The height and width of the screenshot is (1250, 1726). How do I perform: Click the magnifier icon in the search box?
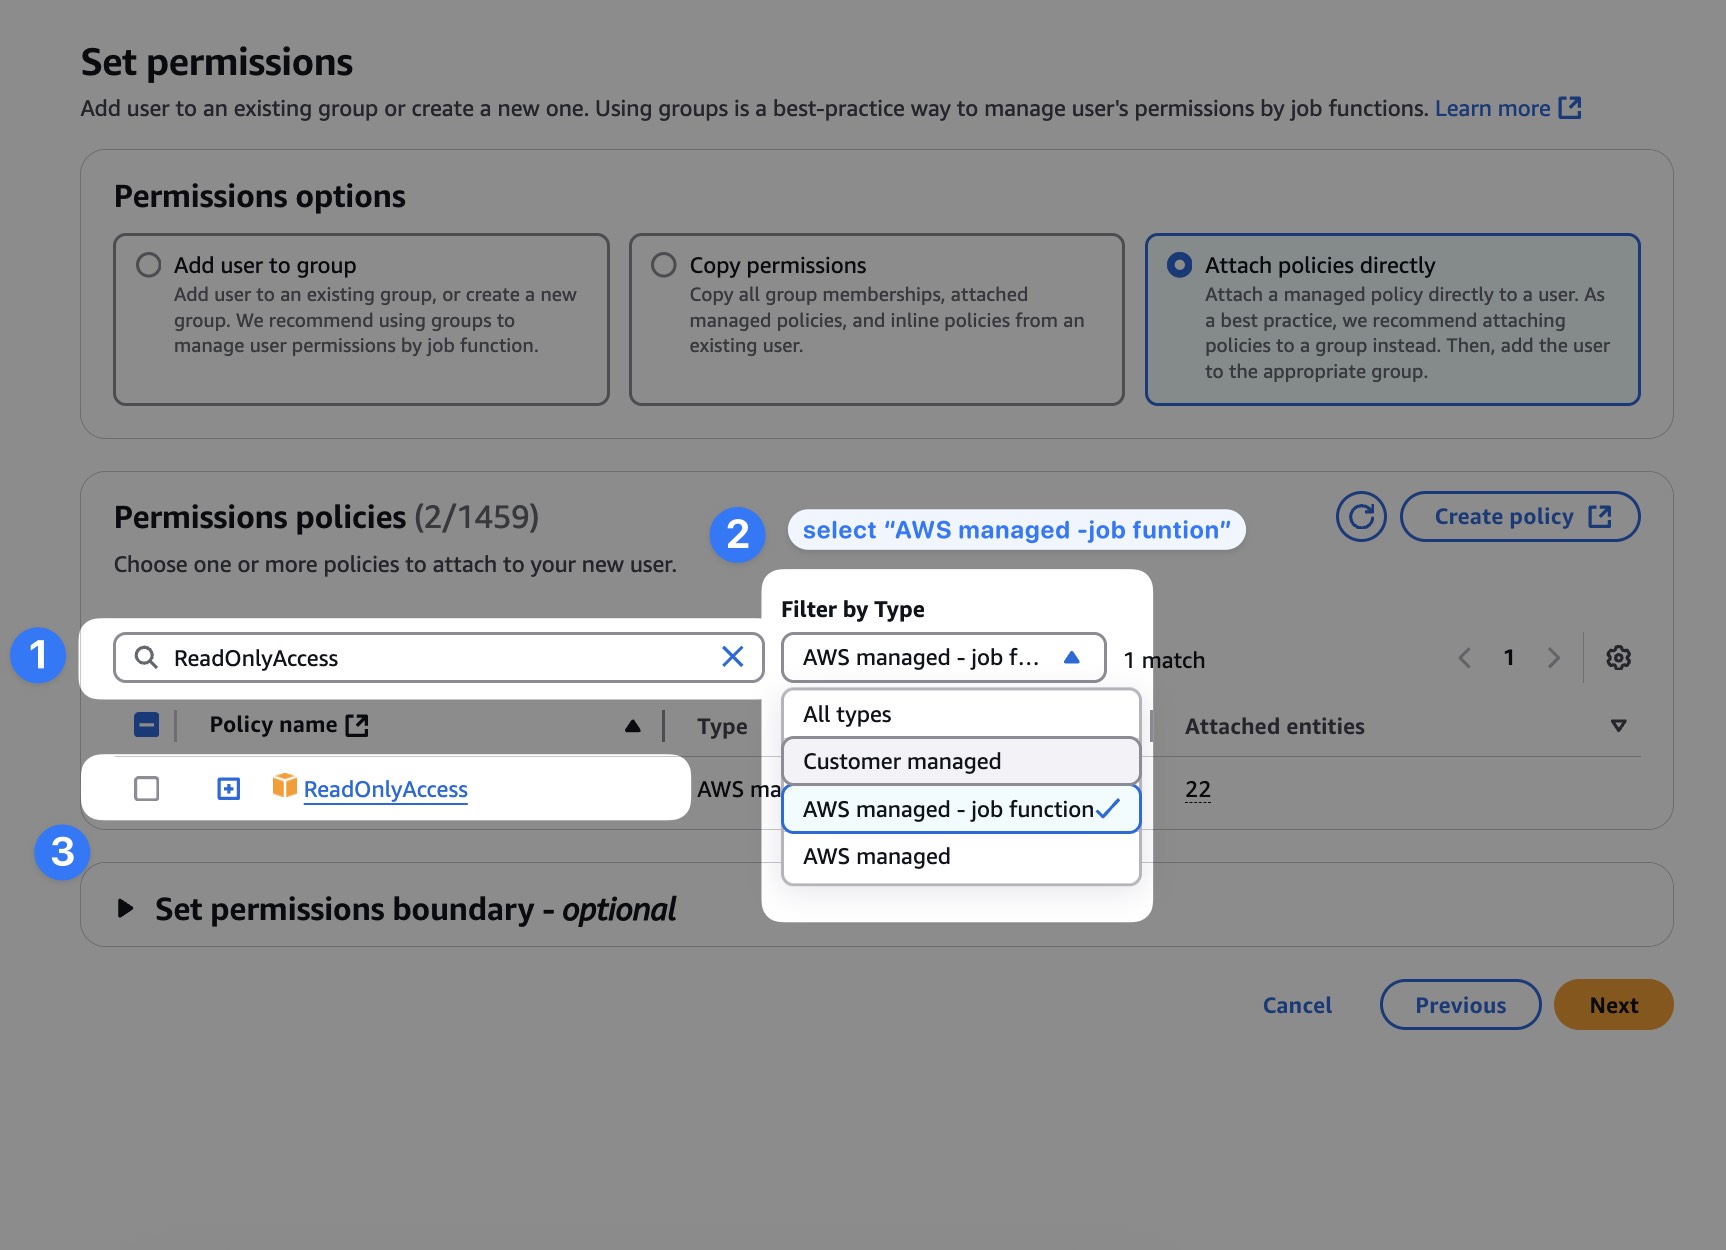pos(146,657)
